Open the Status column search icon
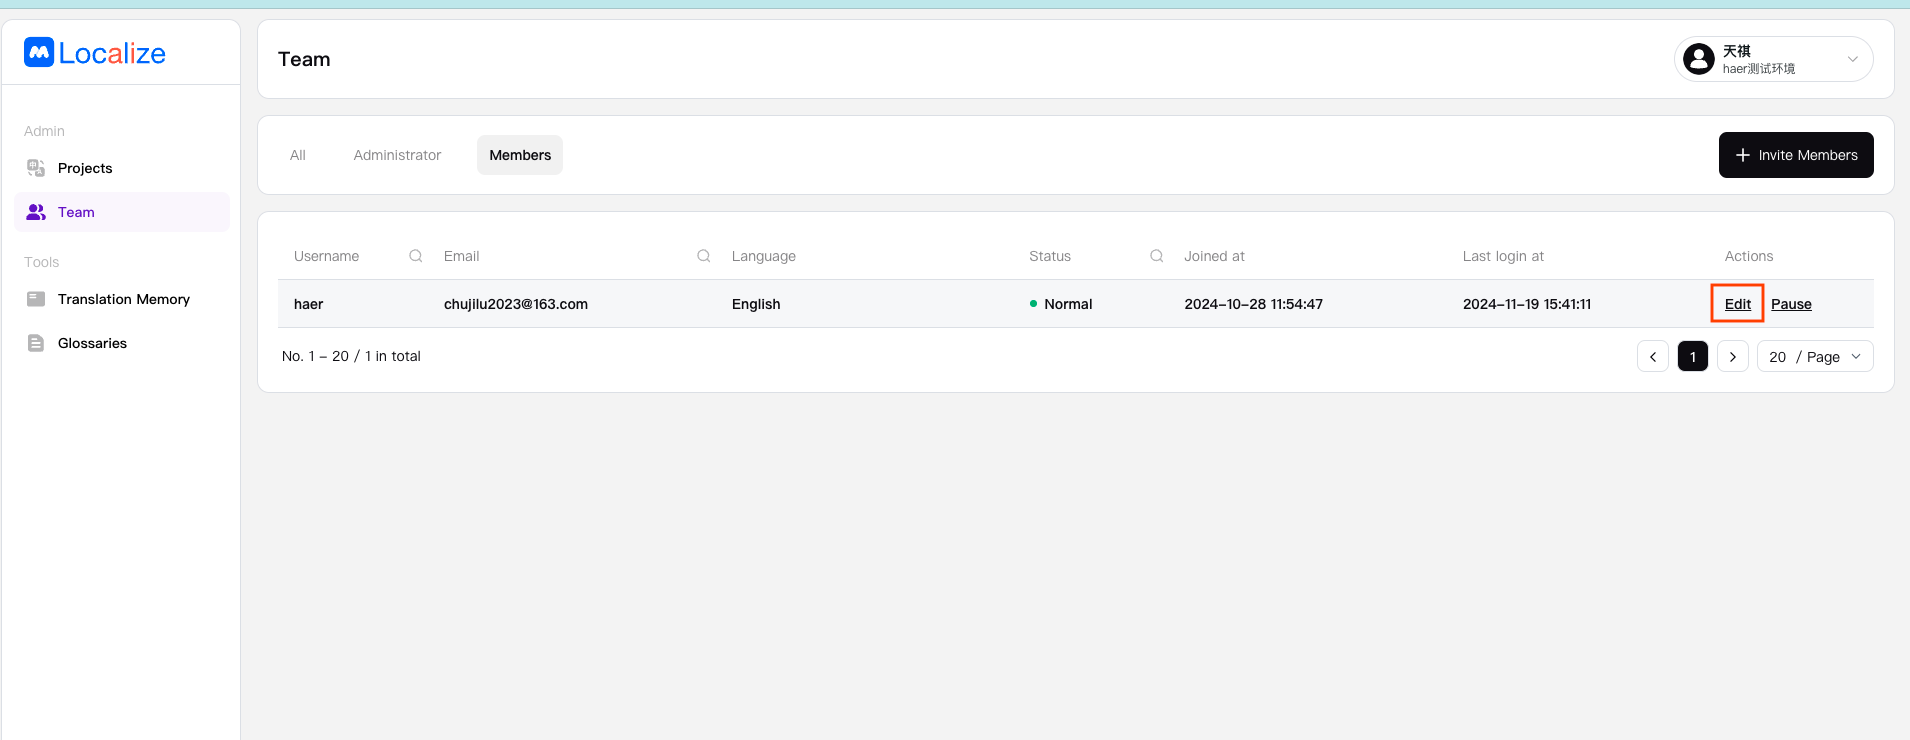The image size is (1910, 740). coord(1157,256)
